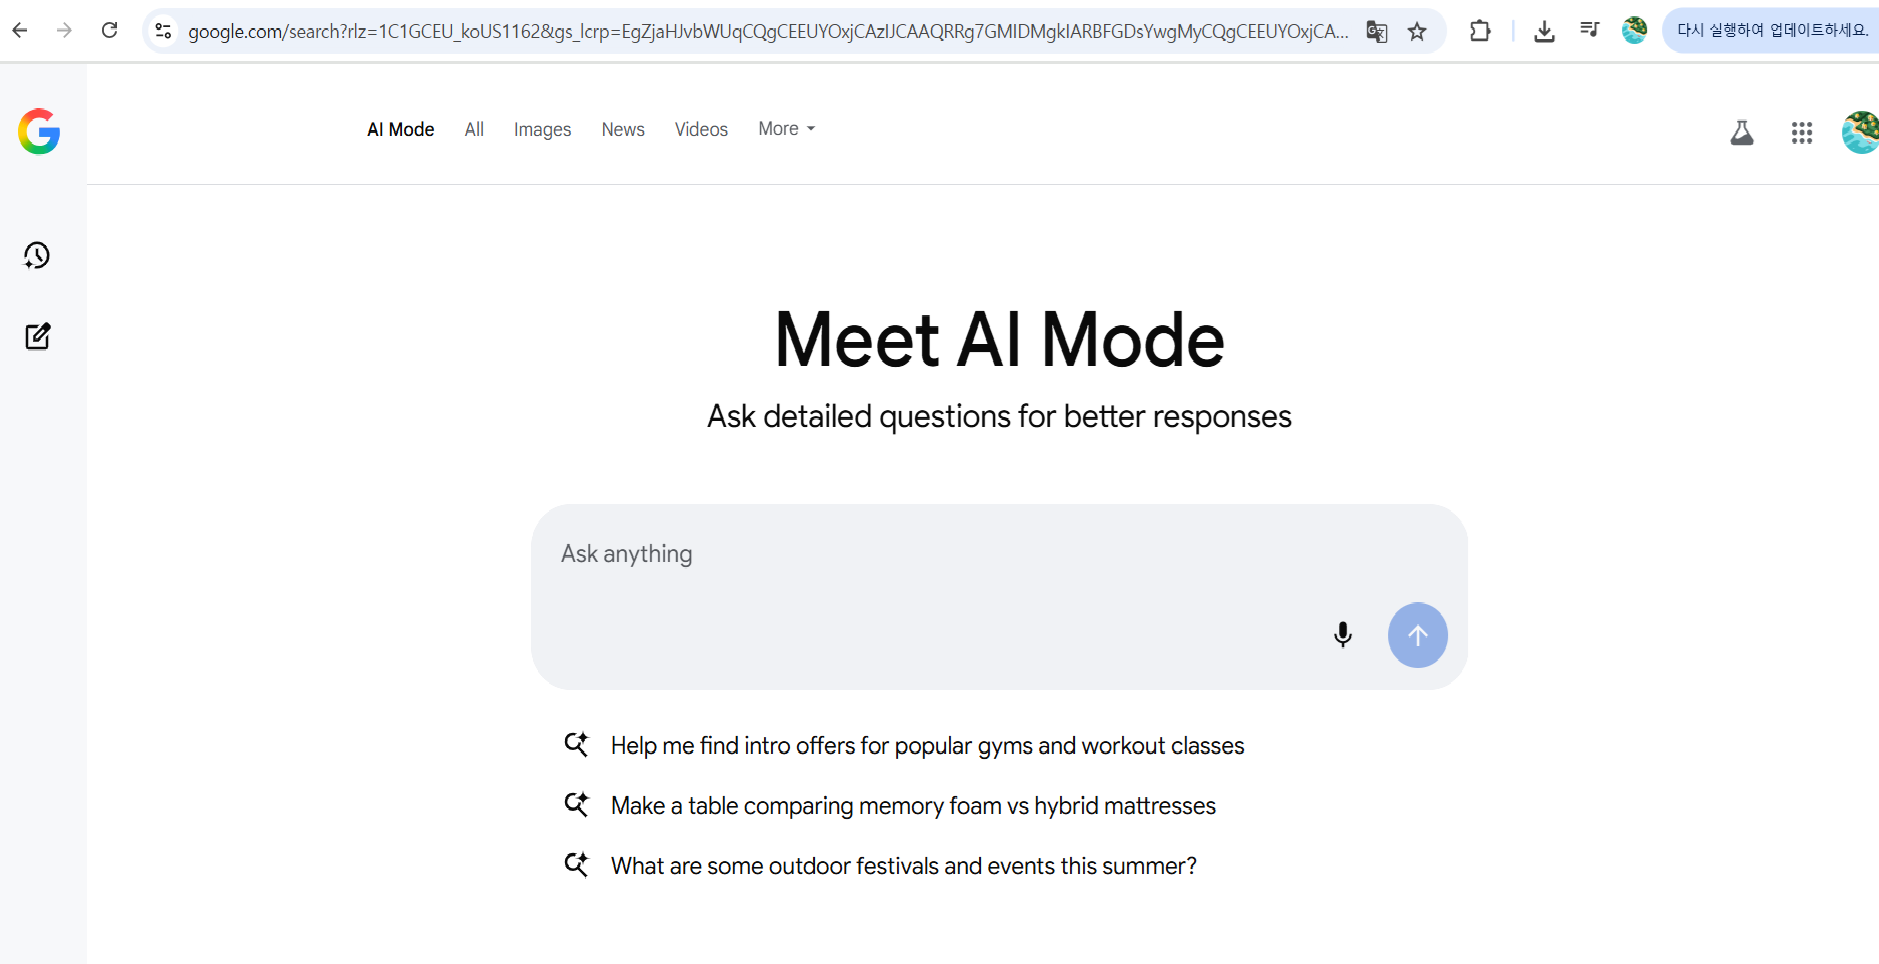Reload the current page

pos(110,31)
